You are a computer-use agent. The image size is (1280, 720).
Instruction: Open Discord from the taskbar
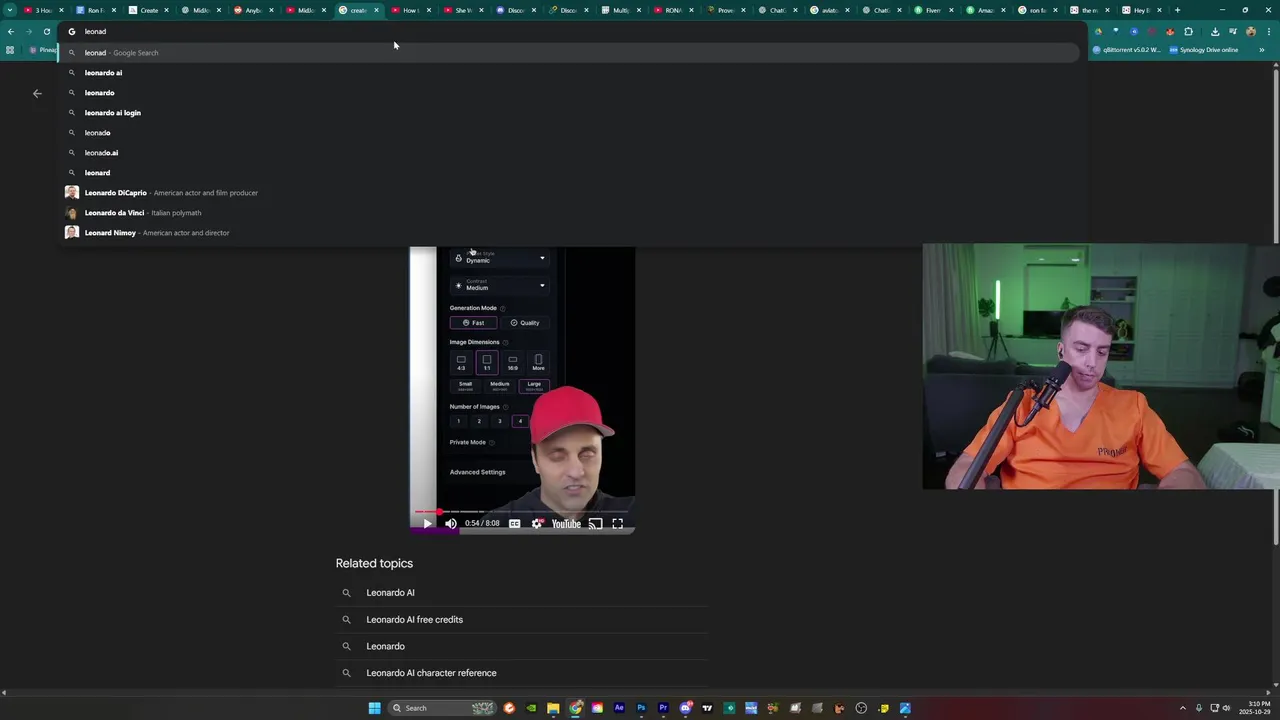(x=685, y=708)
